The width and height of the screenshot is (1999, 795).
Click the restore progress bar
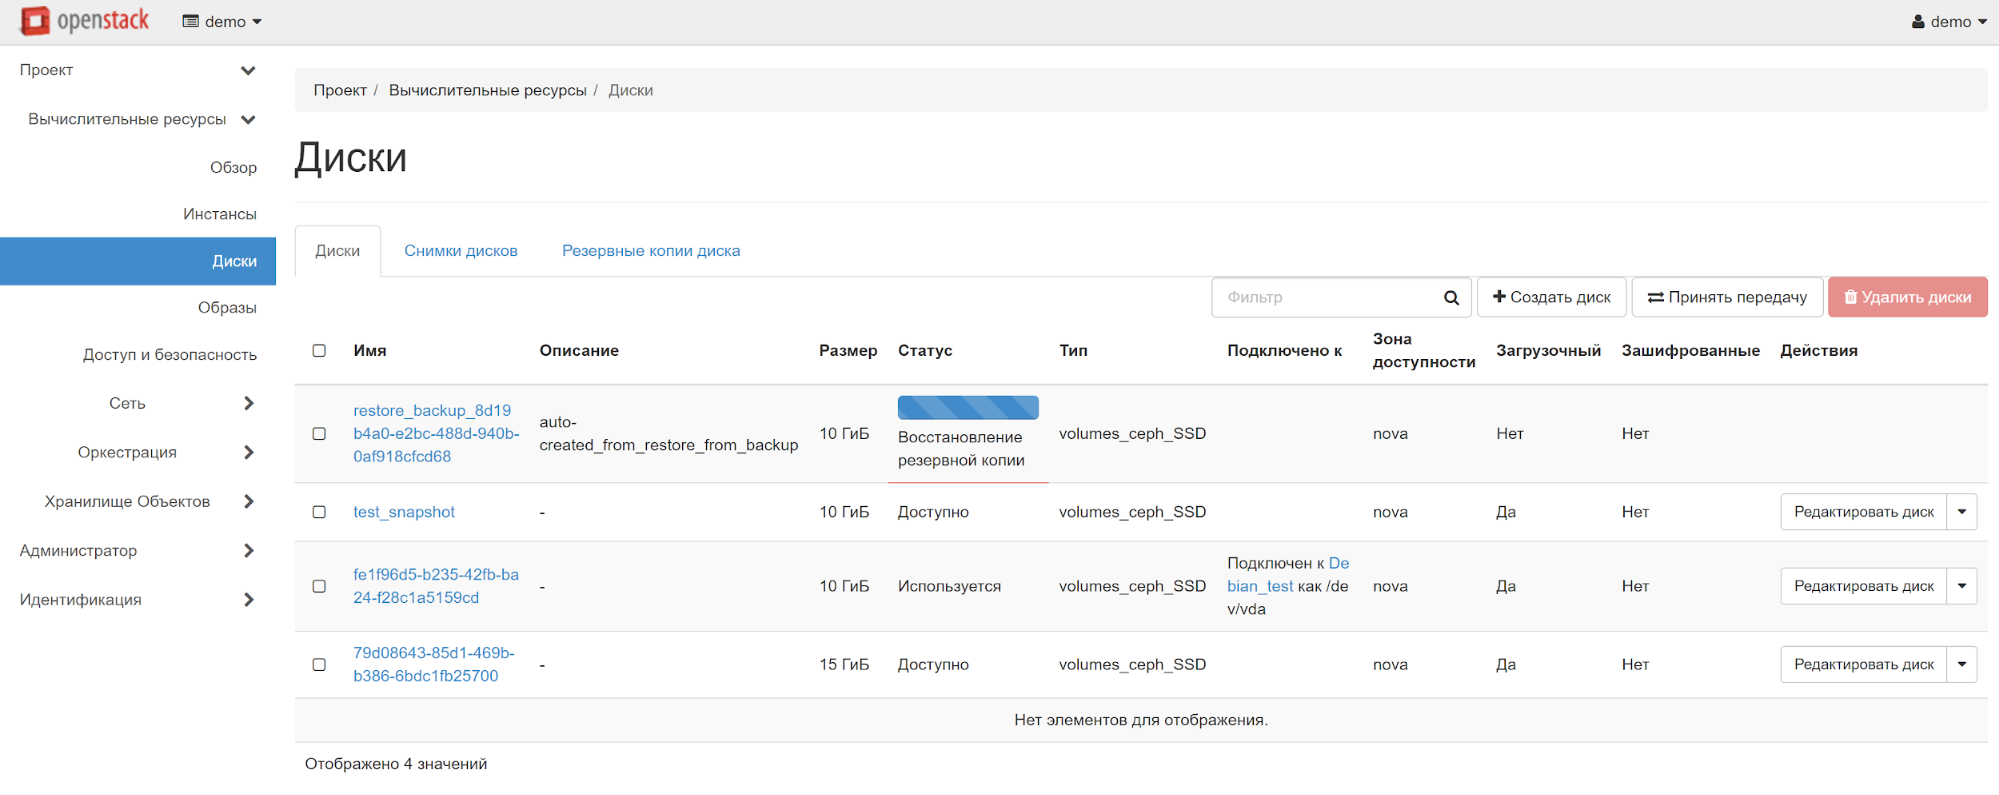968,408
